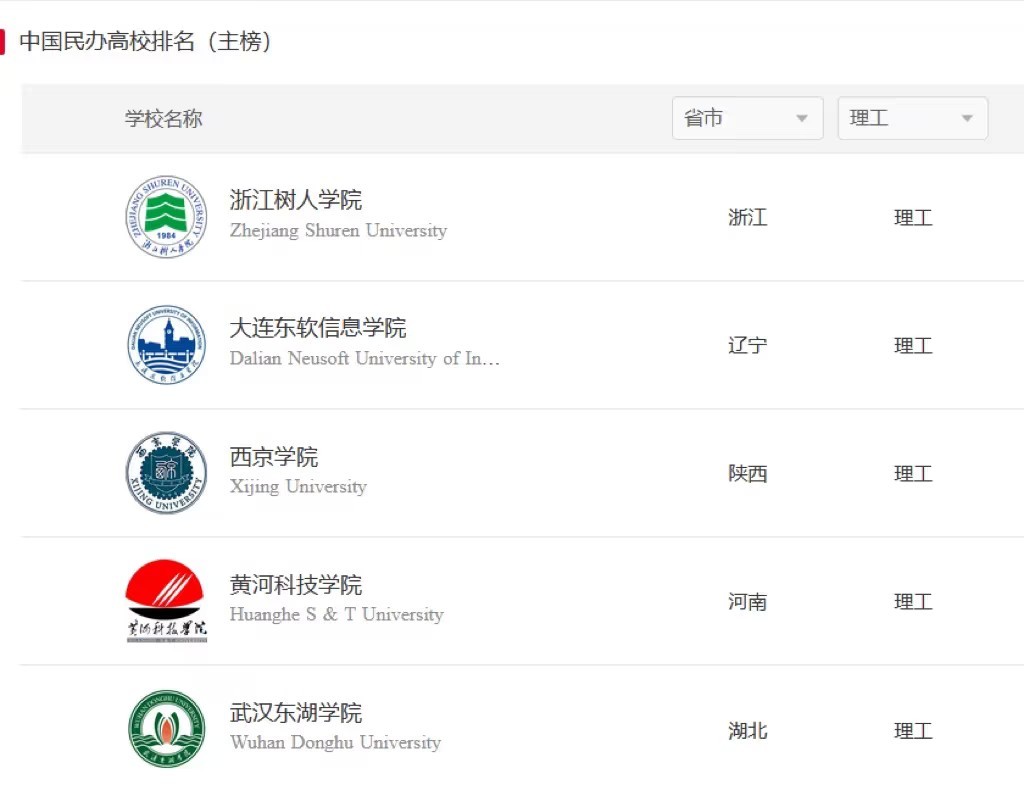Click the Wuhan Donghu University logo

point(166,729)
